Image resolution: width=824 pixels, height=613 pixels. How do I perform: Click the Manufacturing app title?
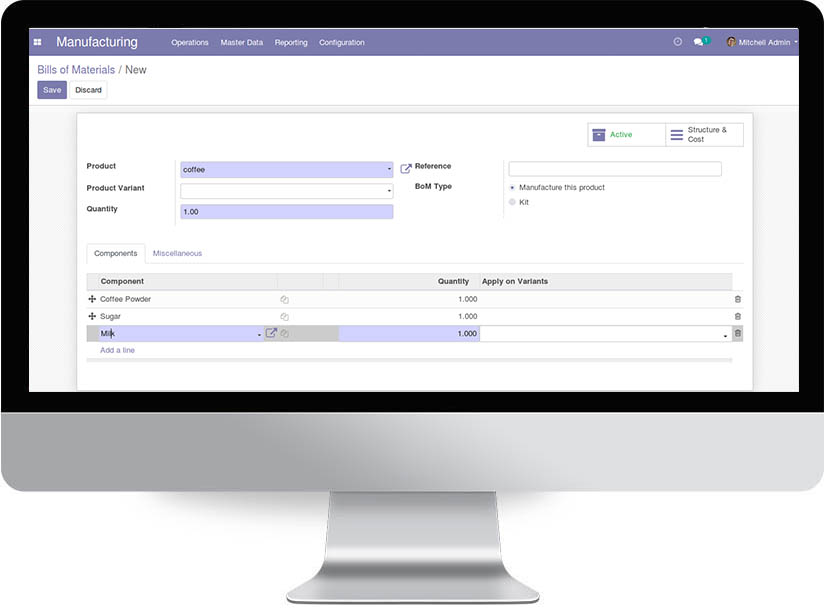coord(97,42)
